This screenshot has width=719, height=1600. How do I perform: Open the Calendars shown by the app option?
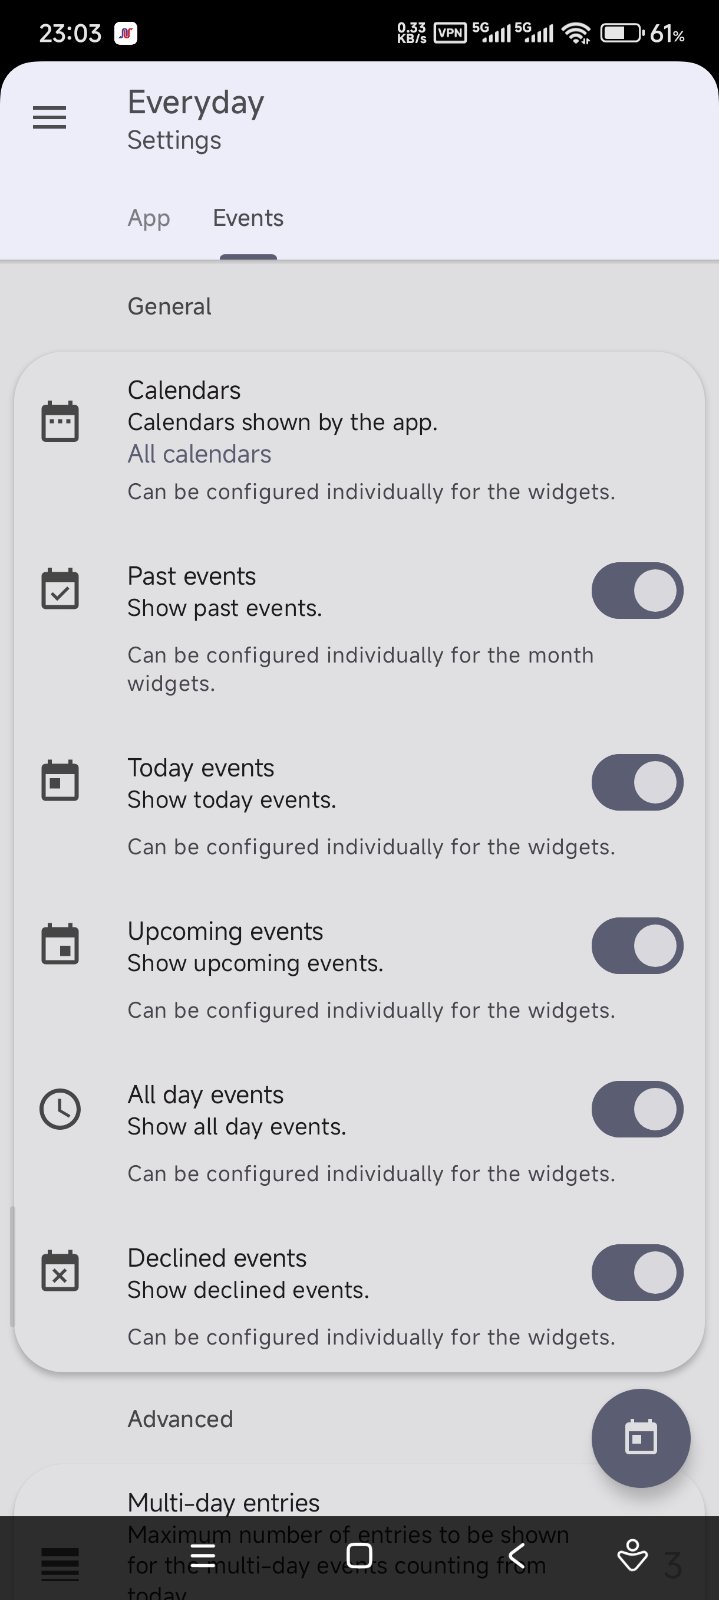[x=282, y=422]
